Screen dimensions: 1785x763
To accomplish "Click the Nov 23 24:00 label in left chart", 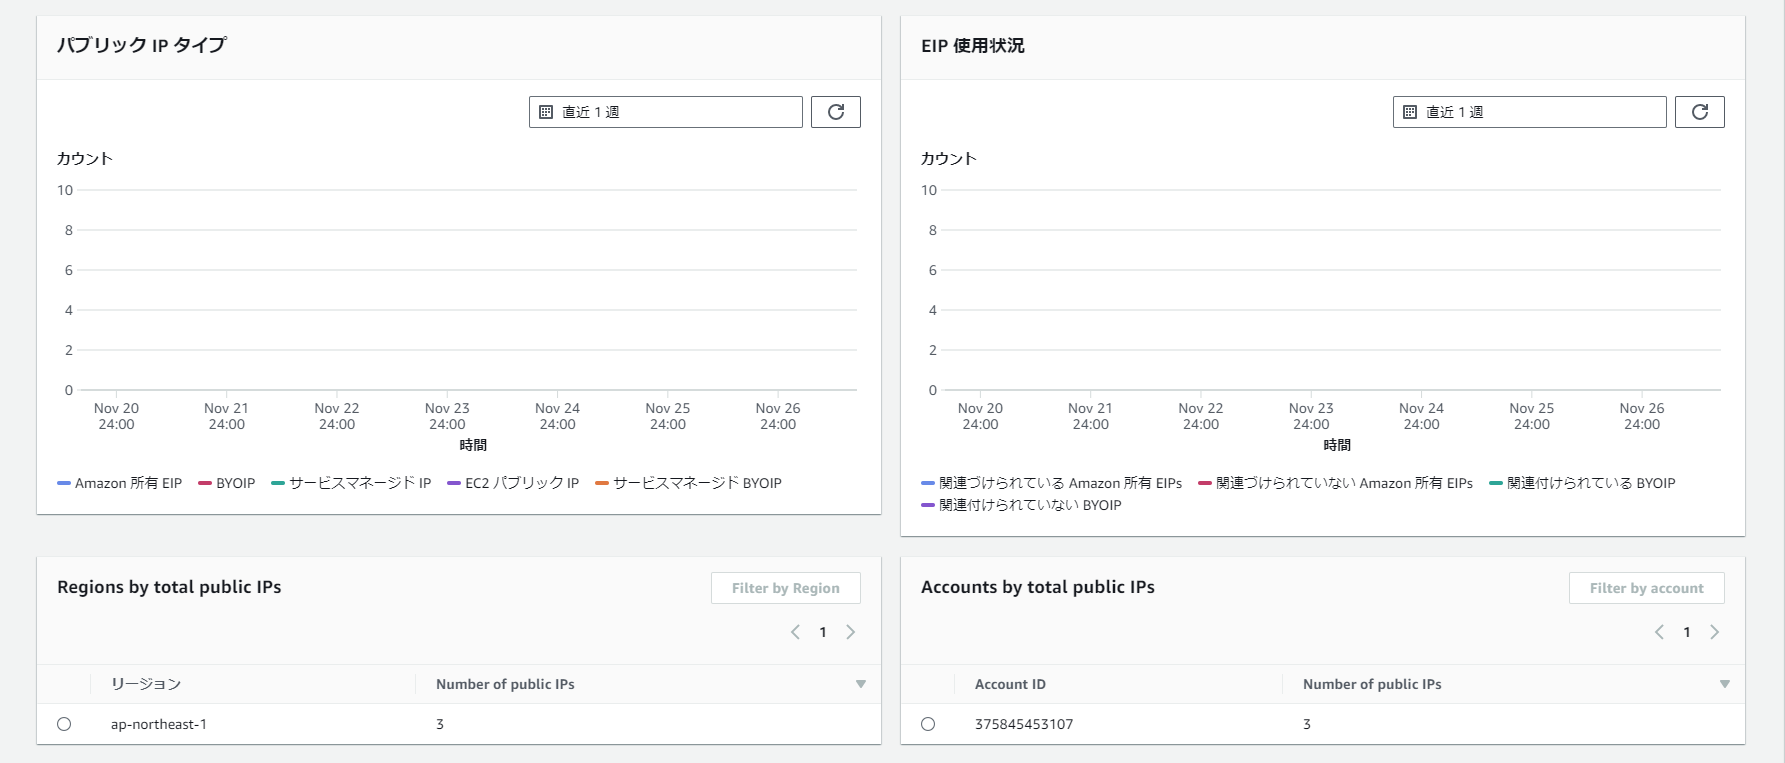I will [x=447, y=416].
